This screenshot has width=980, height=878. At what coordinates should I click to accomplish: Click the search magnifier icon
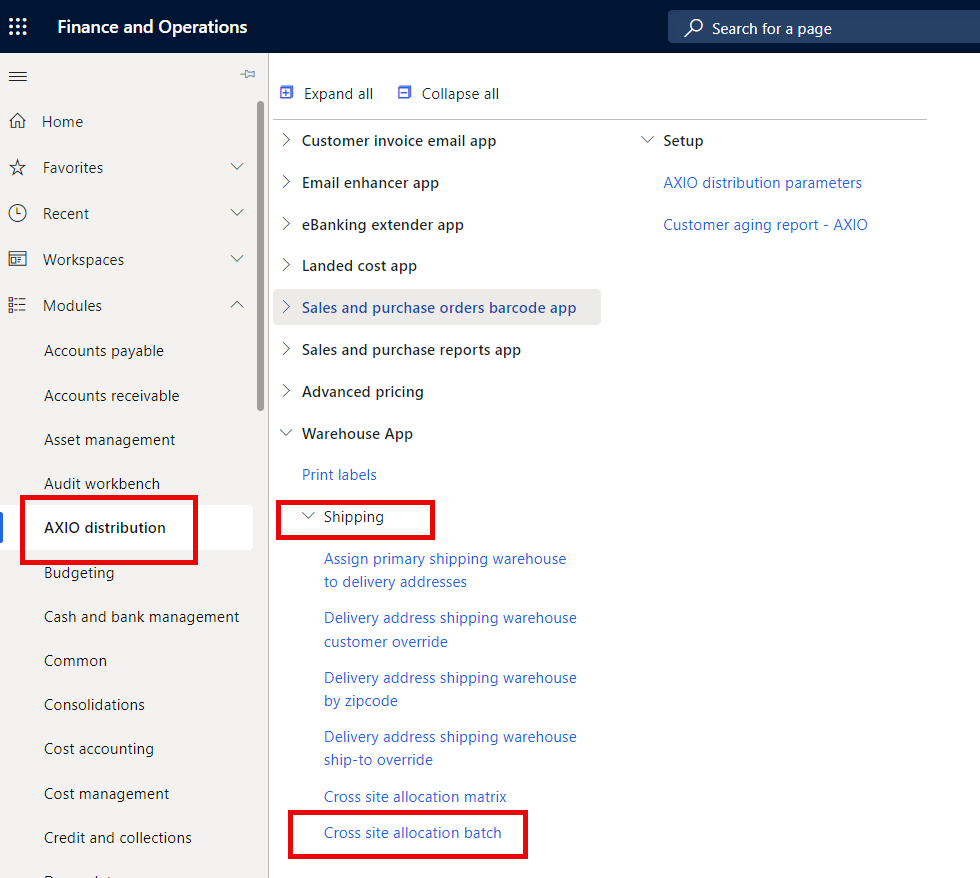(694, 27)
